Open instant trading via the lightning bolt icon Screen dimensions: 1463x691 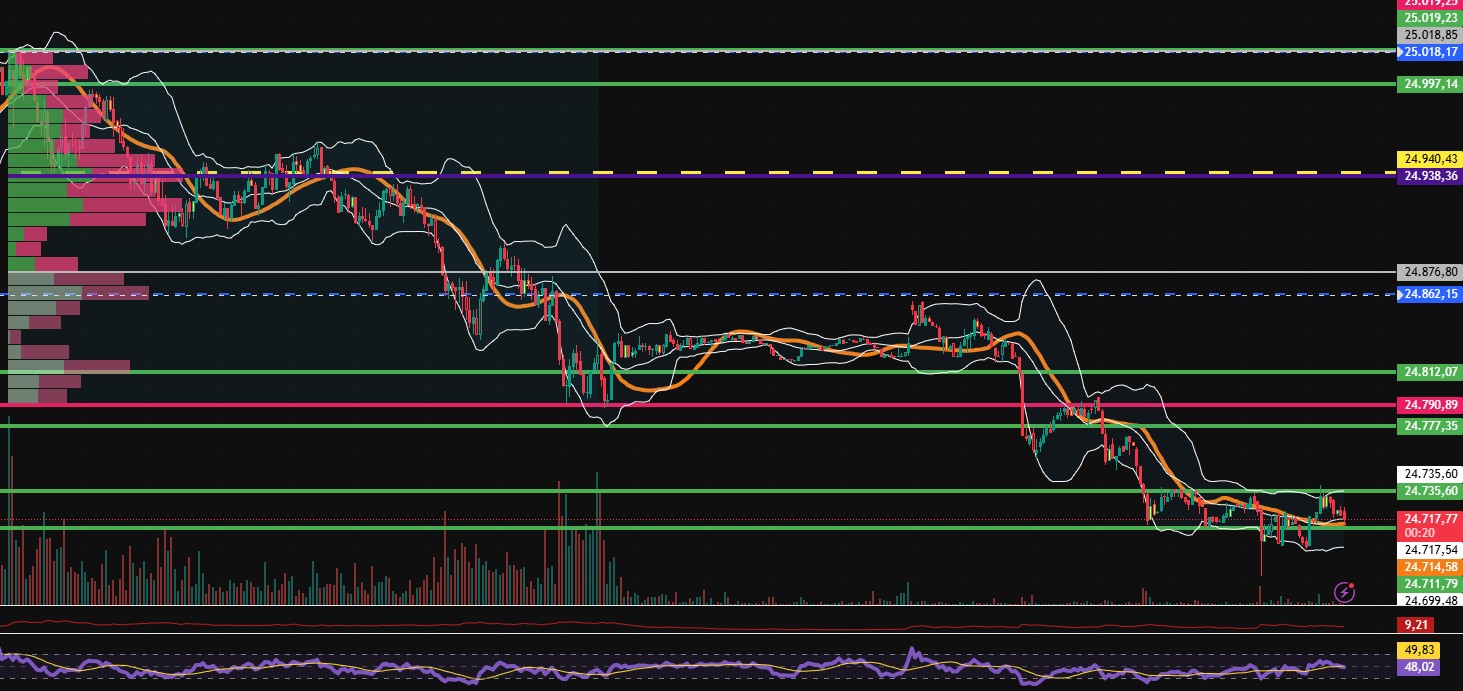1344,593
